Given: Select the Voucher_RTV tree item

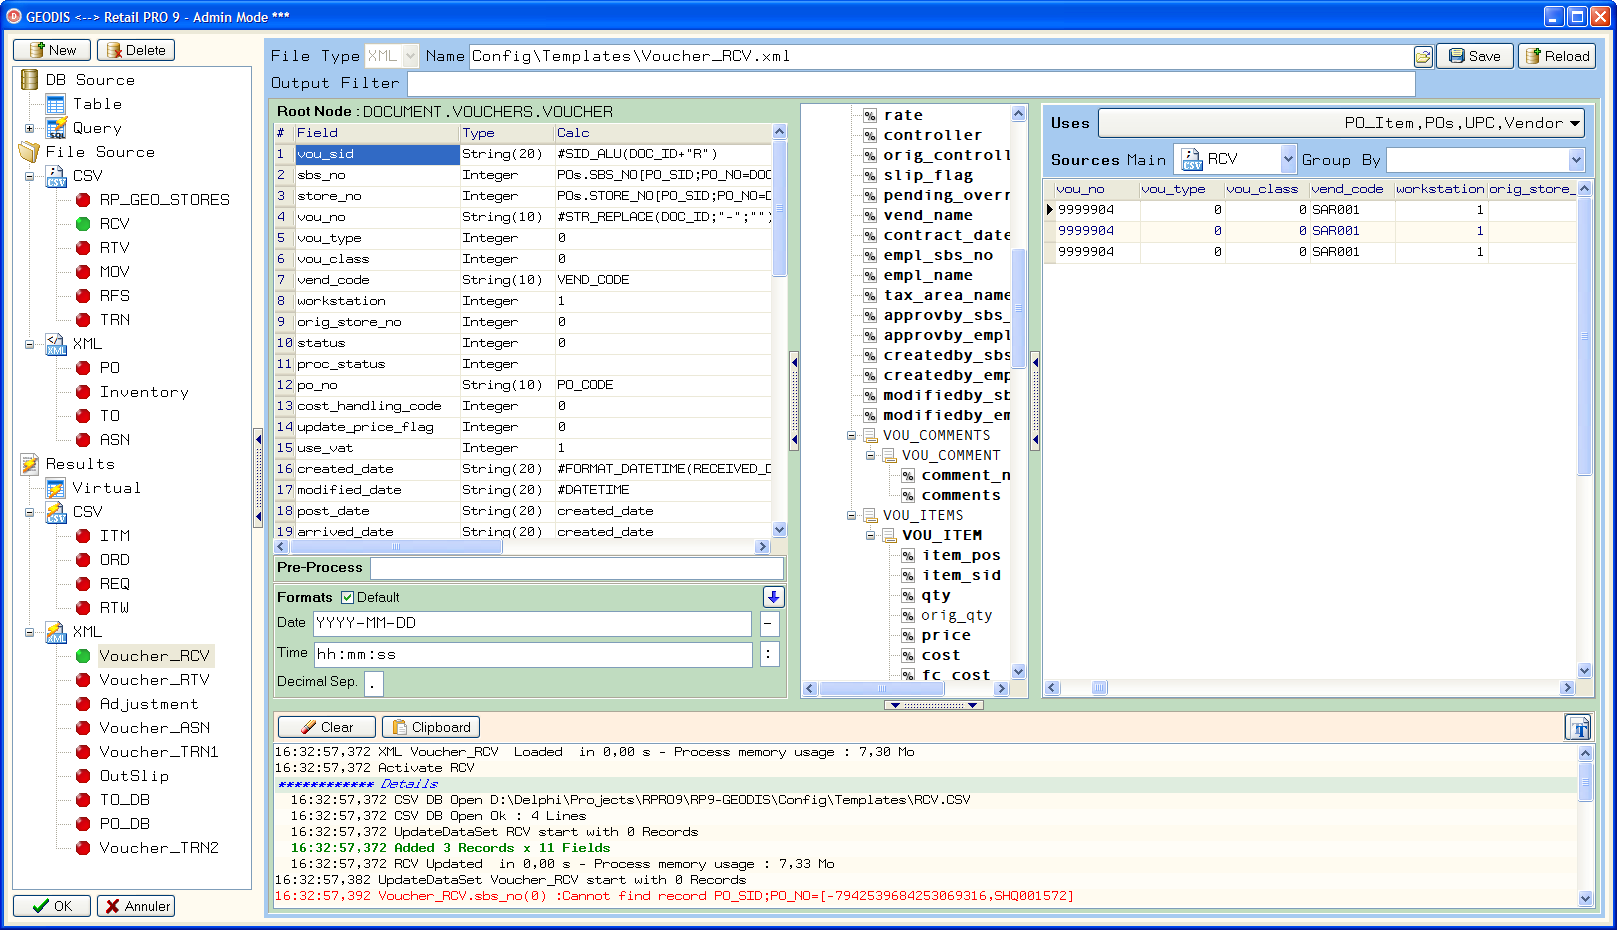Looking at the screenshot, I should click(154, 680).
